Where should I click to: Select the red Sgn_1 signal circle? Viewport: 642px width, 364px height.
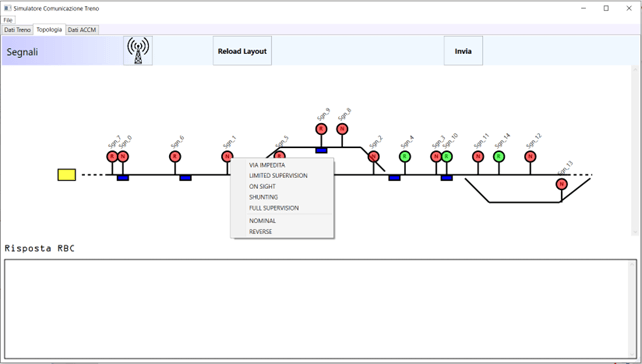pos(227,156)
